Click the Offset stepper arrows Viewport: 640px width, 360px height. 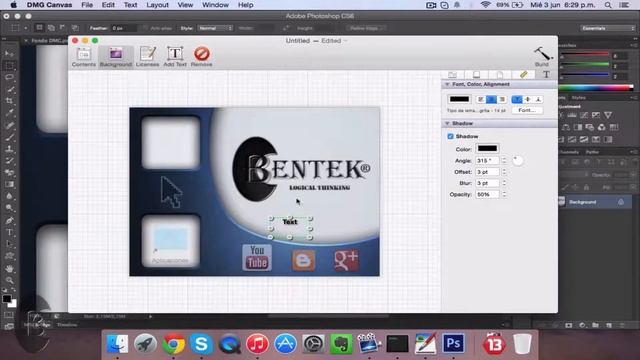504,172
